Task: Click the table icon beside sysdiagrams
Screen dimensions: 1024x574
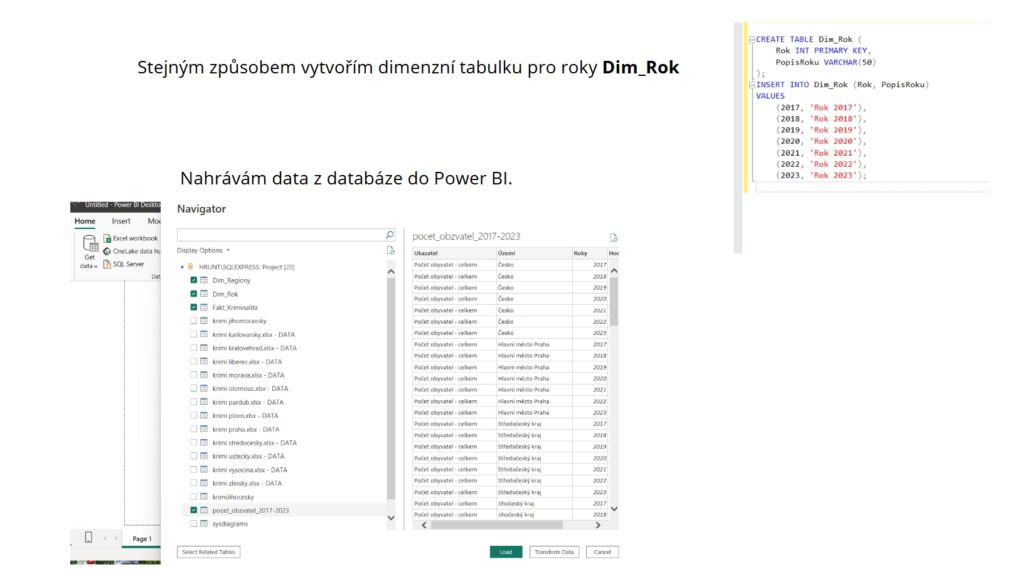Action: (x=204, y=524)
